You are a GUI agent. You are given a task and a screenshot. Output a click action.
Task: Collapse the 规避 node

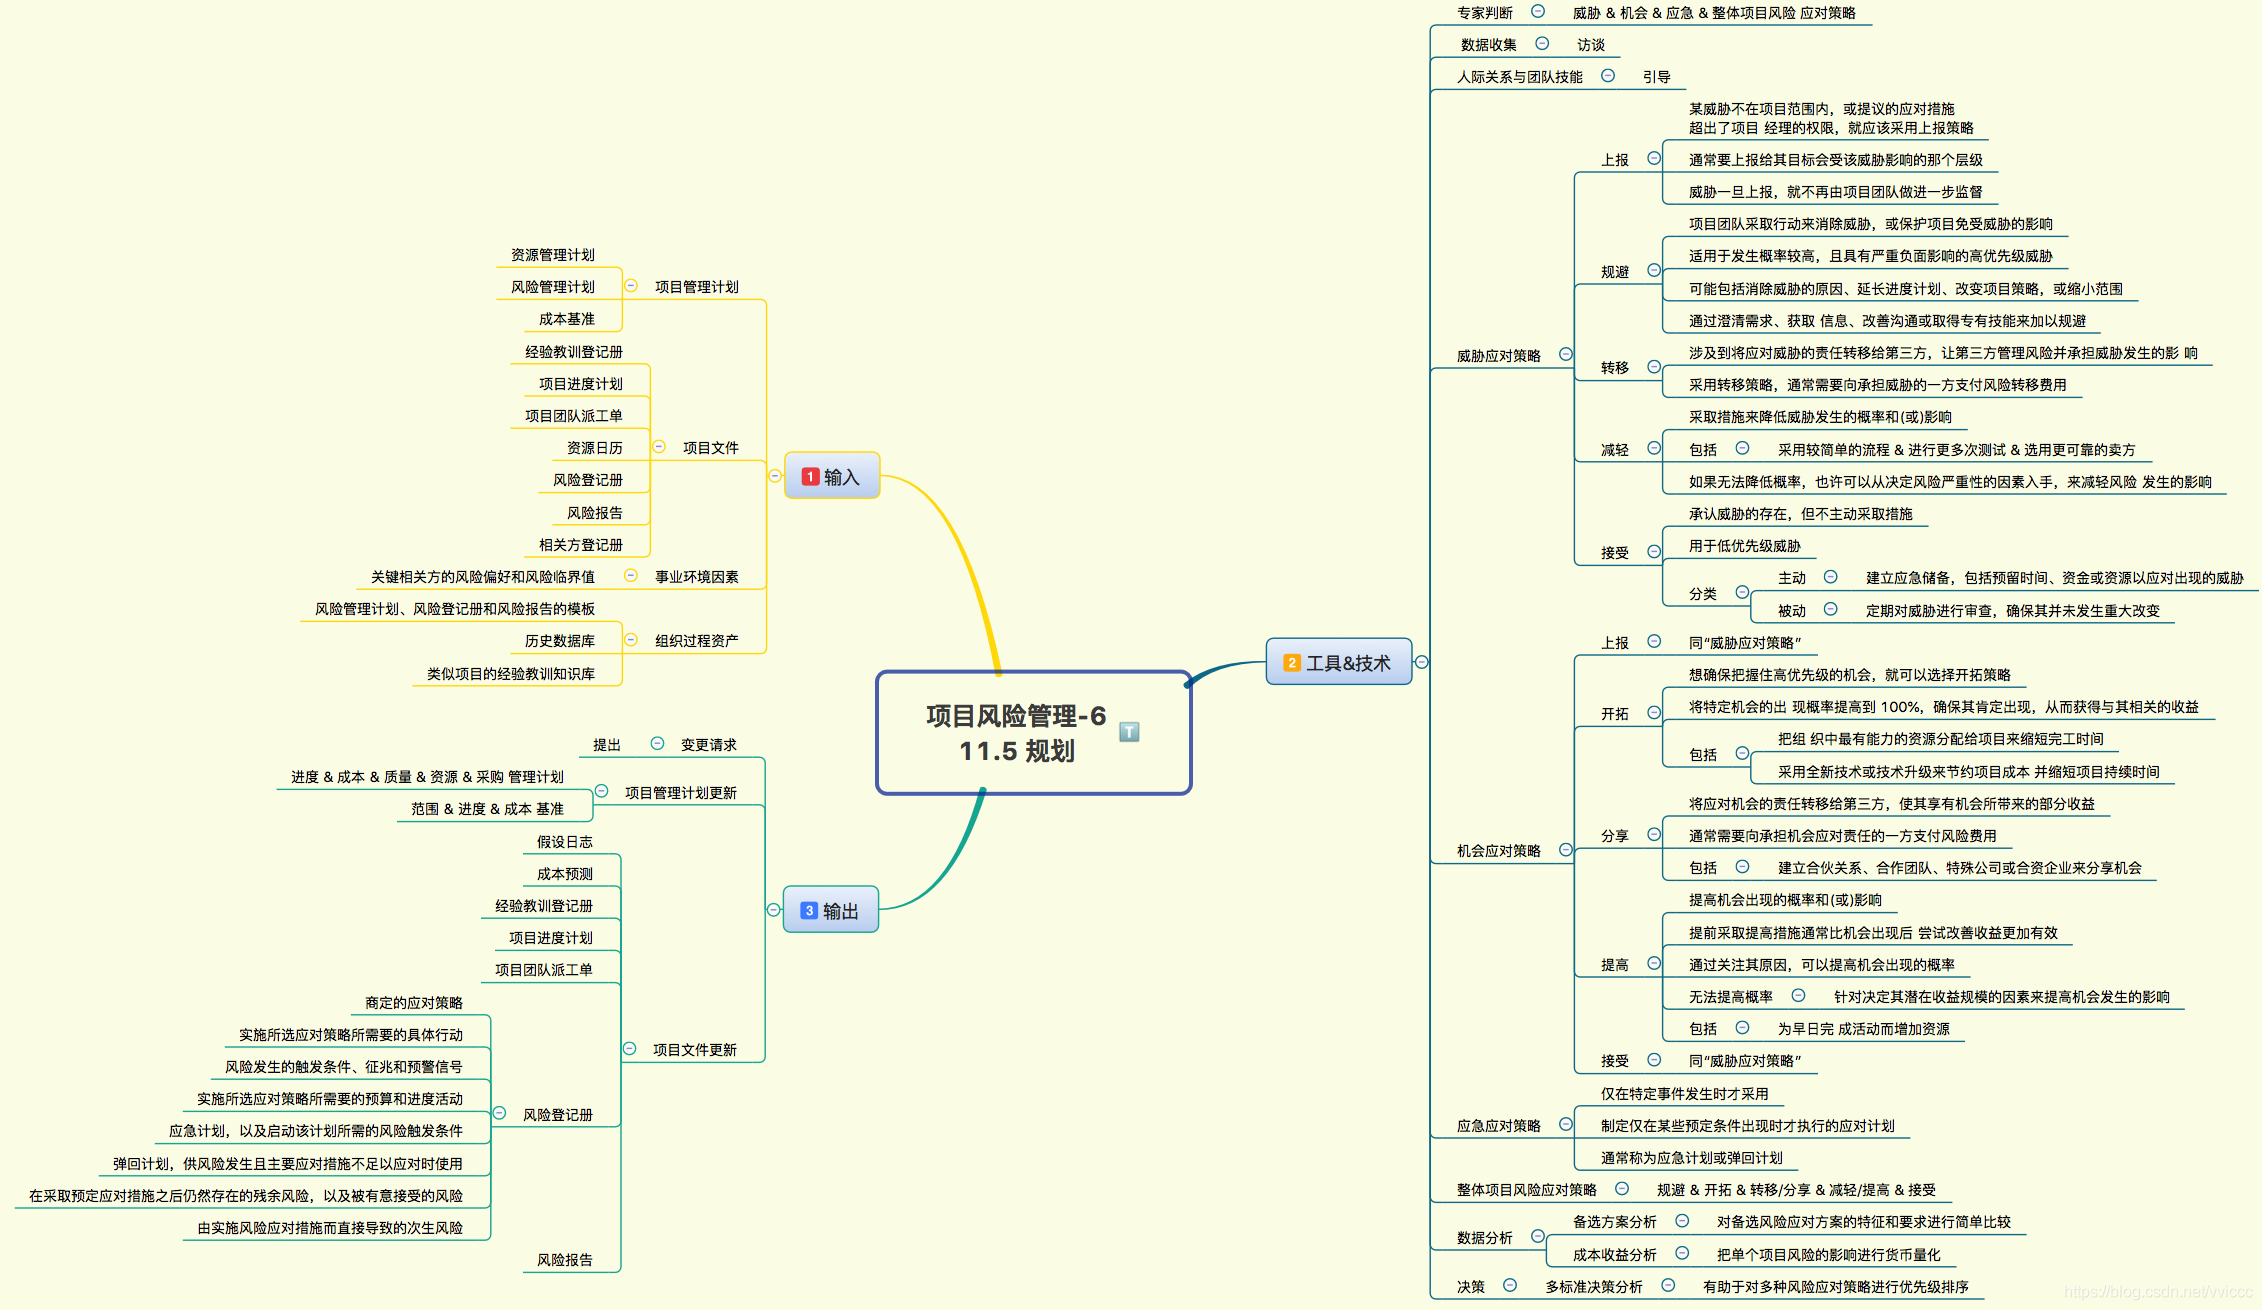[x=1654, y=270]
